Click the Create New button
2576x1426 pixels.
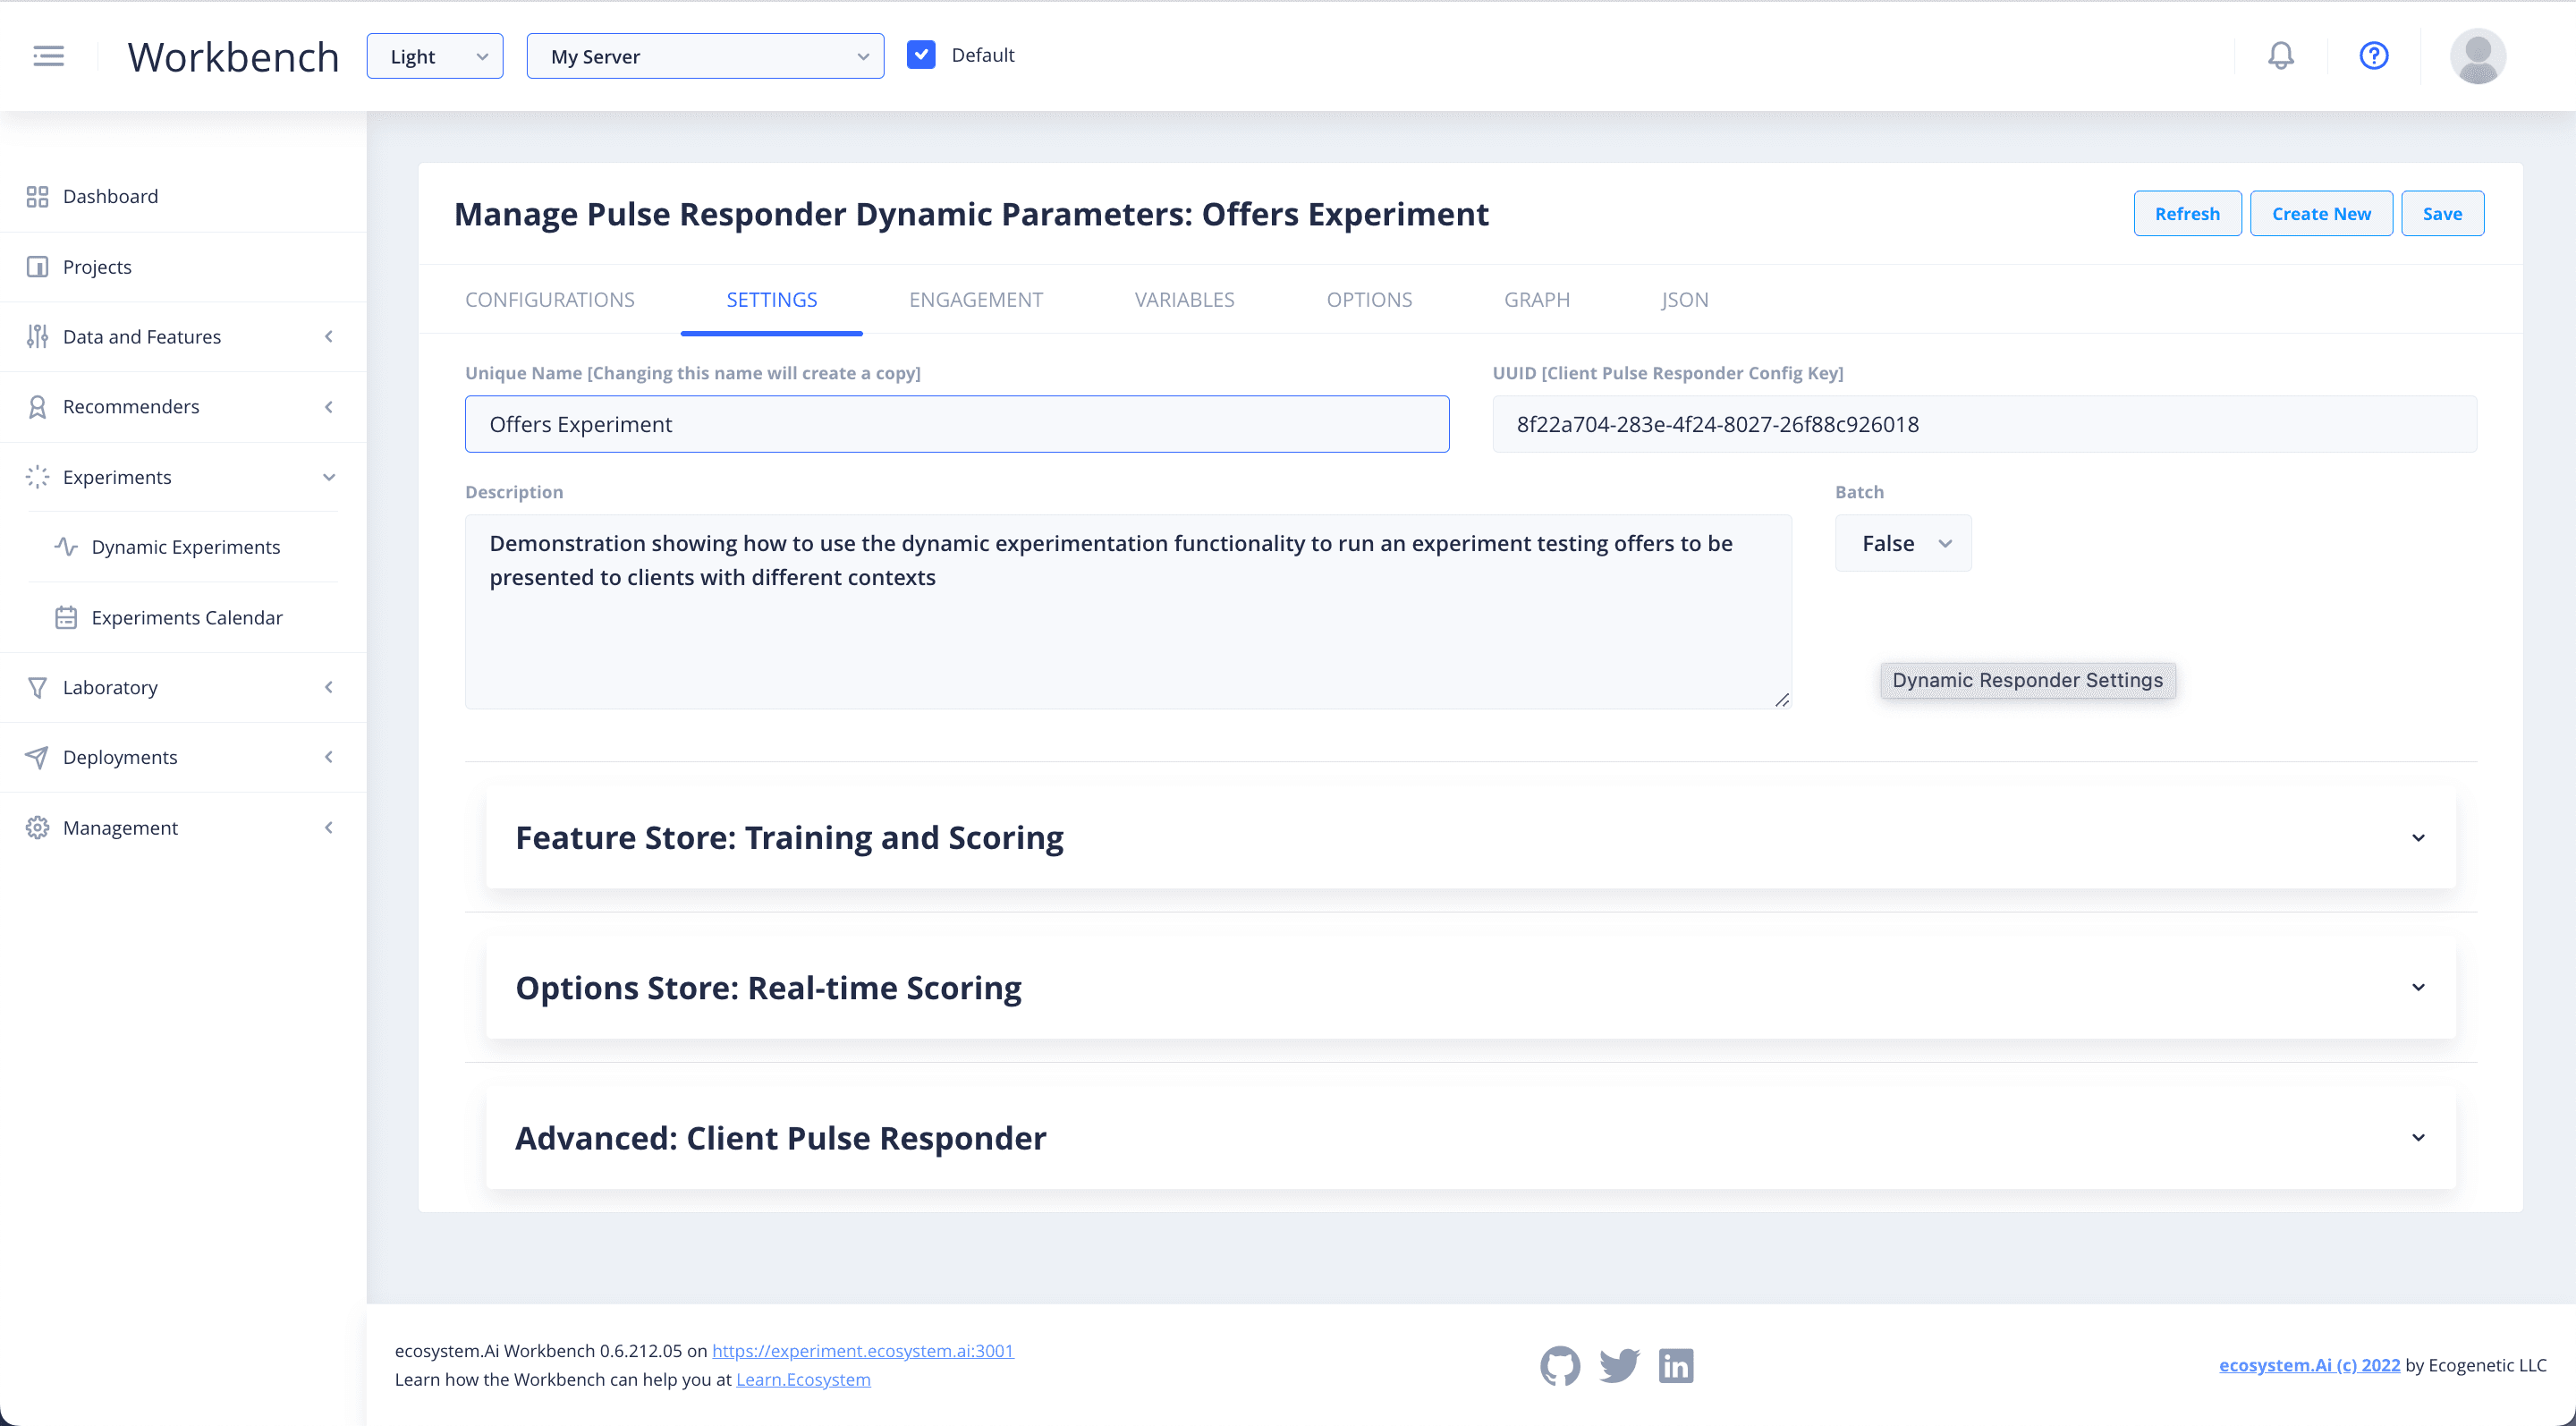pyautogui.click(x=2320, y=213)
